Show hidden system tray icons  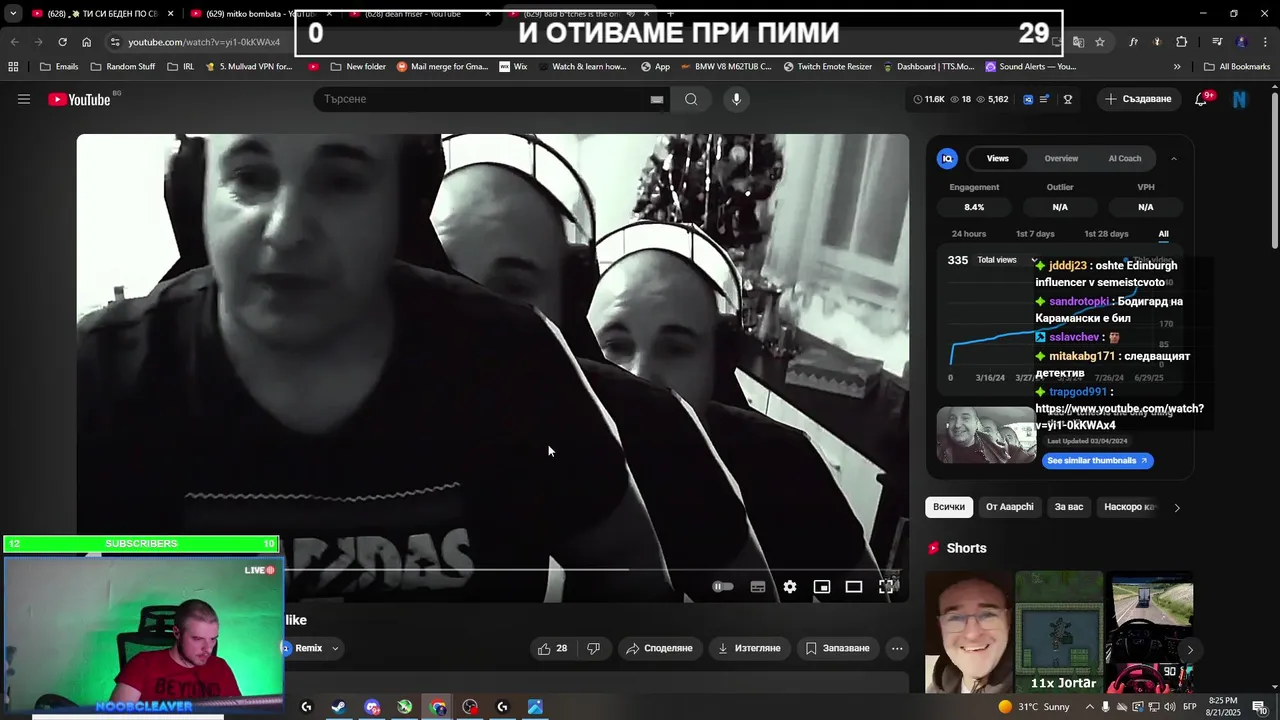pos(1090,707)
